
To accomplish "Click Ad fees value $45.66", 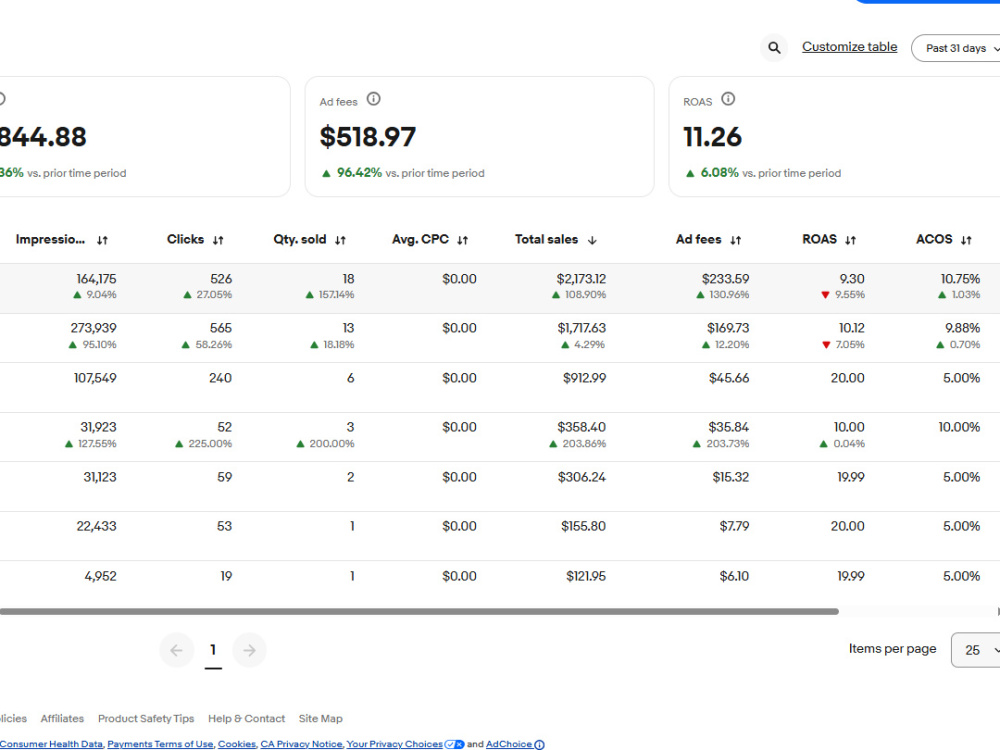I will [729, 378].
